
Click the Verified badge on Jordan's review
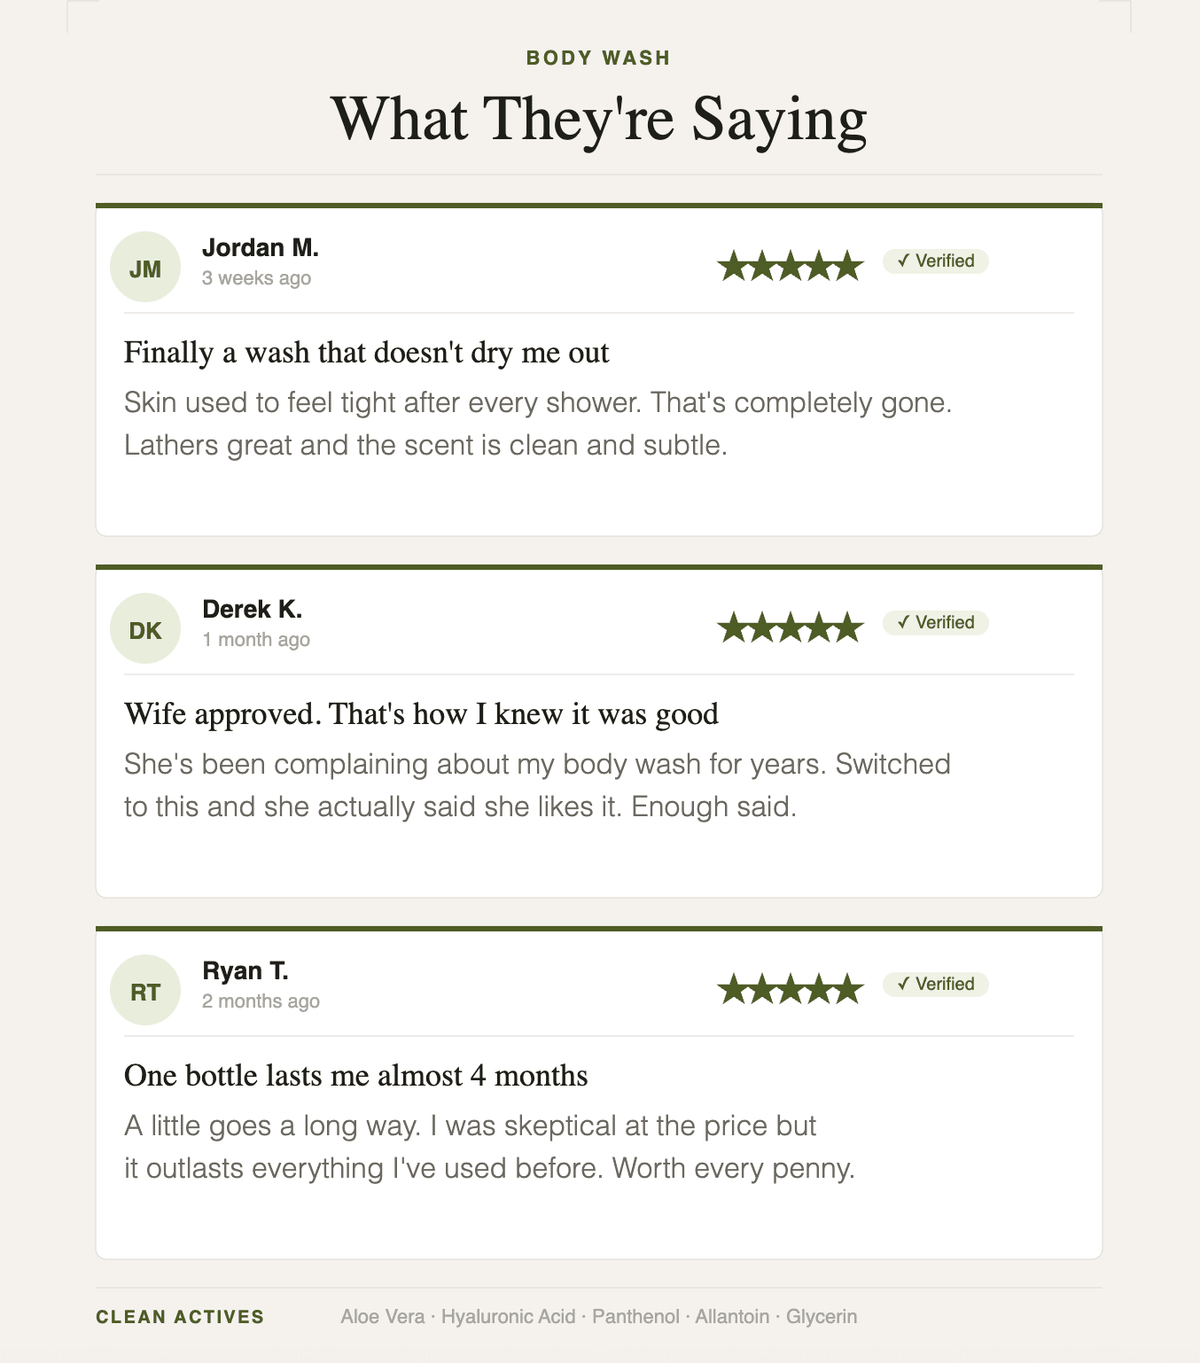click(x=935, y=261)
